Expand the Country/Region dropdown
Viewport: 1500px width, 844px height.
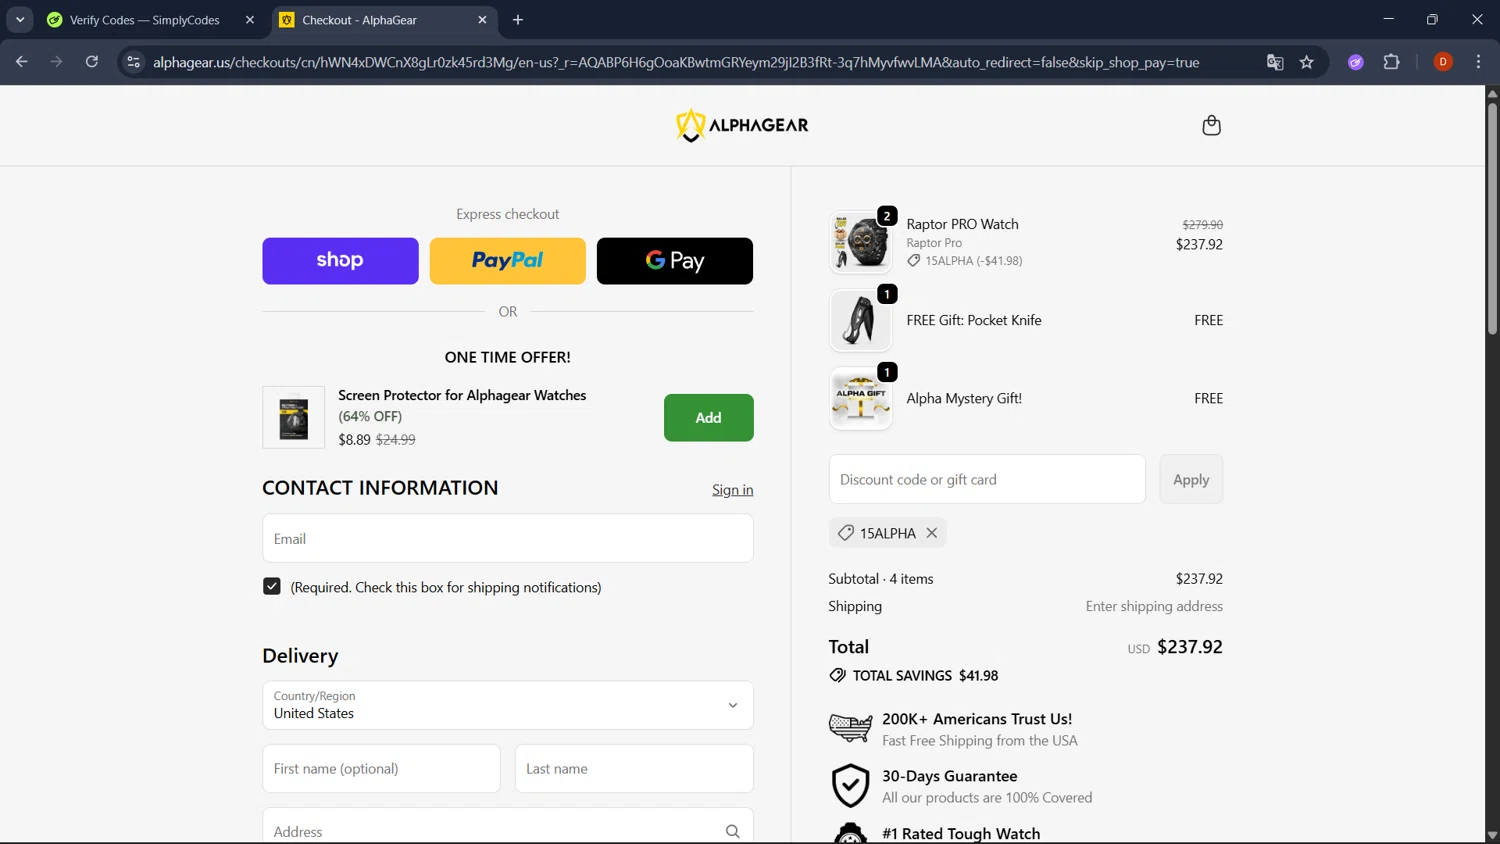pos(508,705)
